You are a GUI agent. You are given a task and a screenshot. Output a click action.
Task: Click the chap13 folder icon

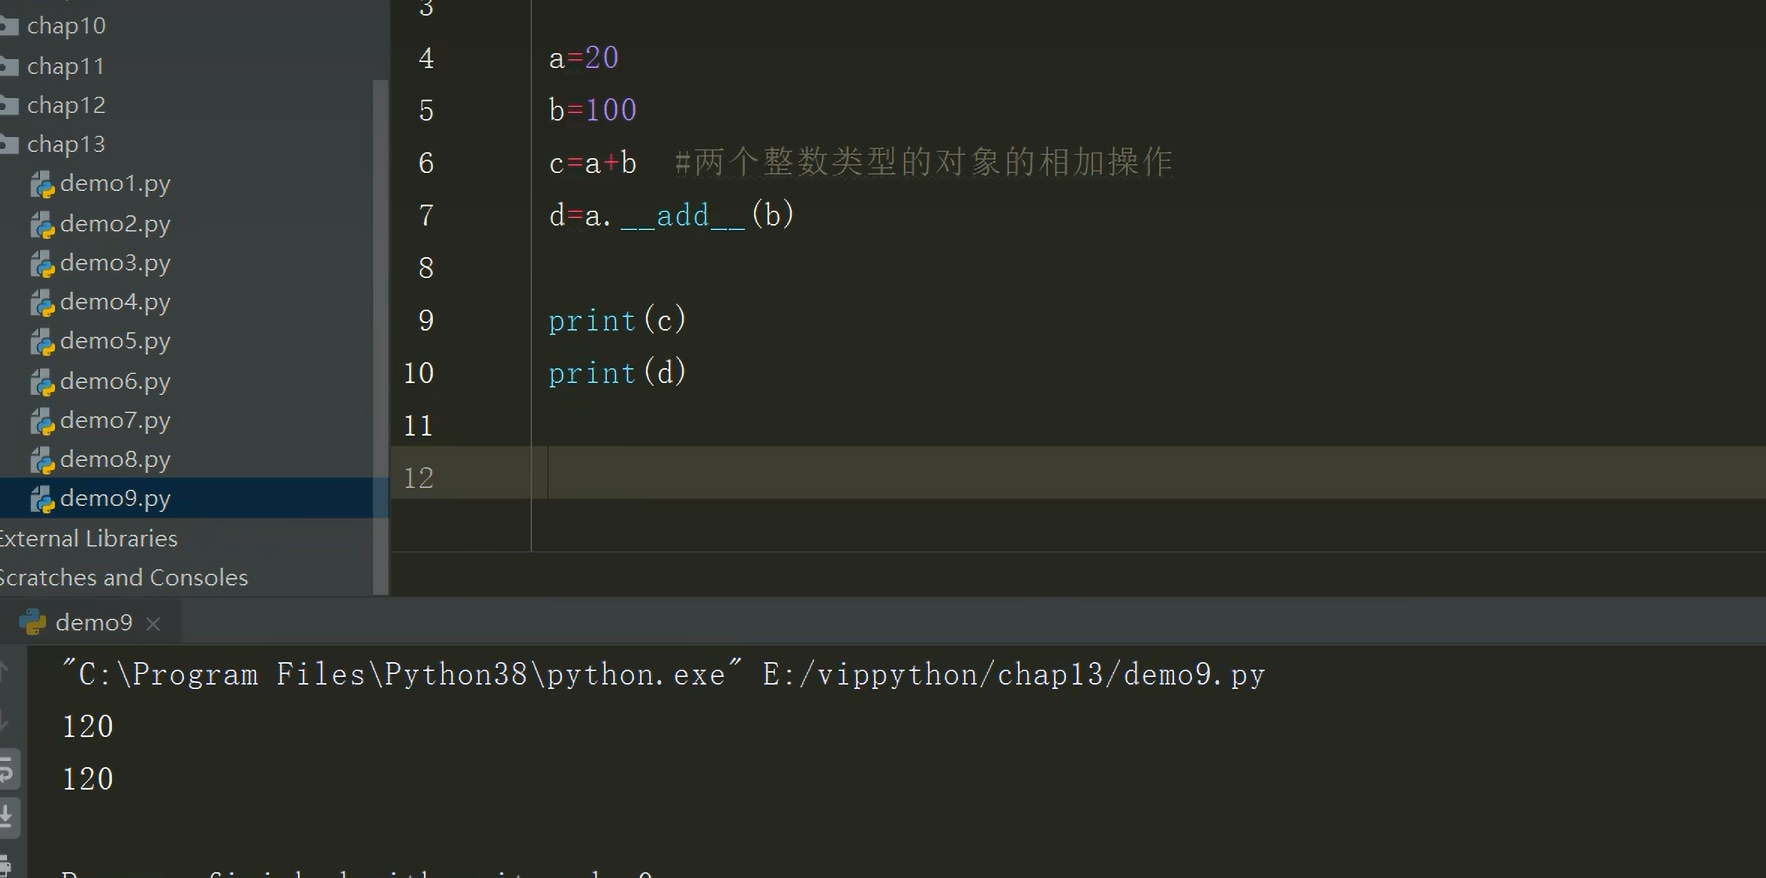[10, 145]
